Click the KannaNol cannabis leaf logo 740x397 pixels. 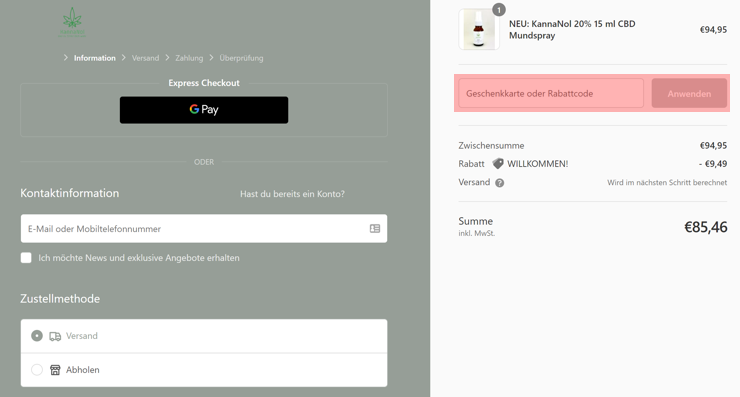(x=72, y=22)
